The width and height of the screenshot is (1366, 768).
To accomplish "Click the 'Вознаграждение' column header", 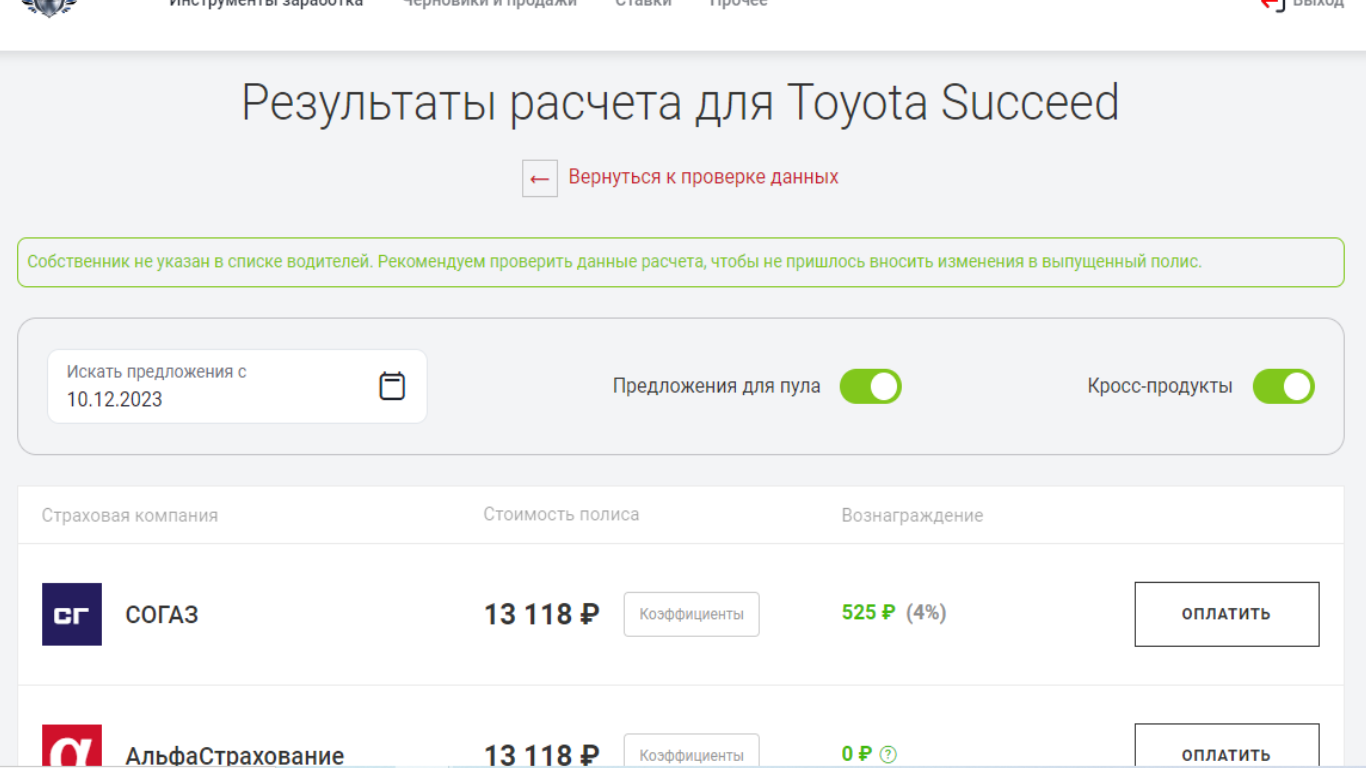I will click(x=912, y=516).
